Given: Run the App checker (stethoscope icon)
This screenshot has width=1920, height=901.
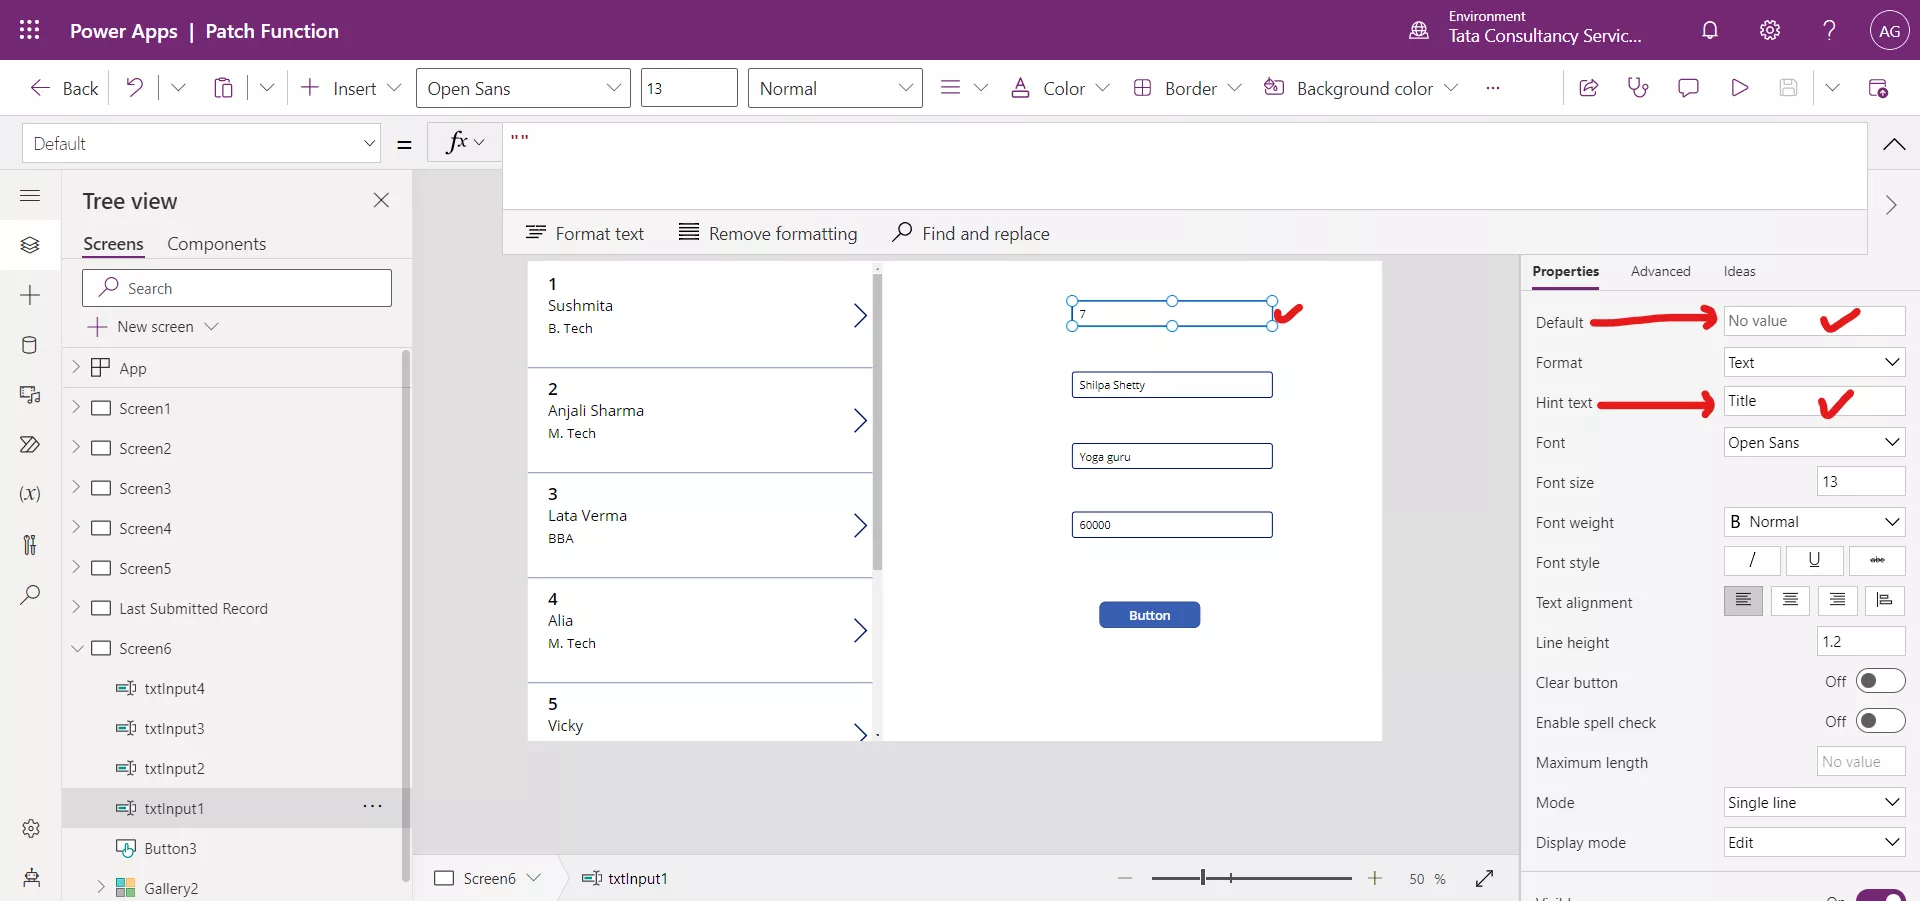Looking at the screenshot, I should [1638, 88].
